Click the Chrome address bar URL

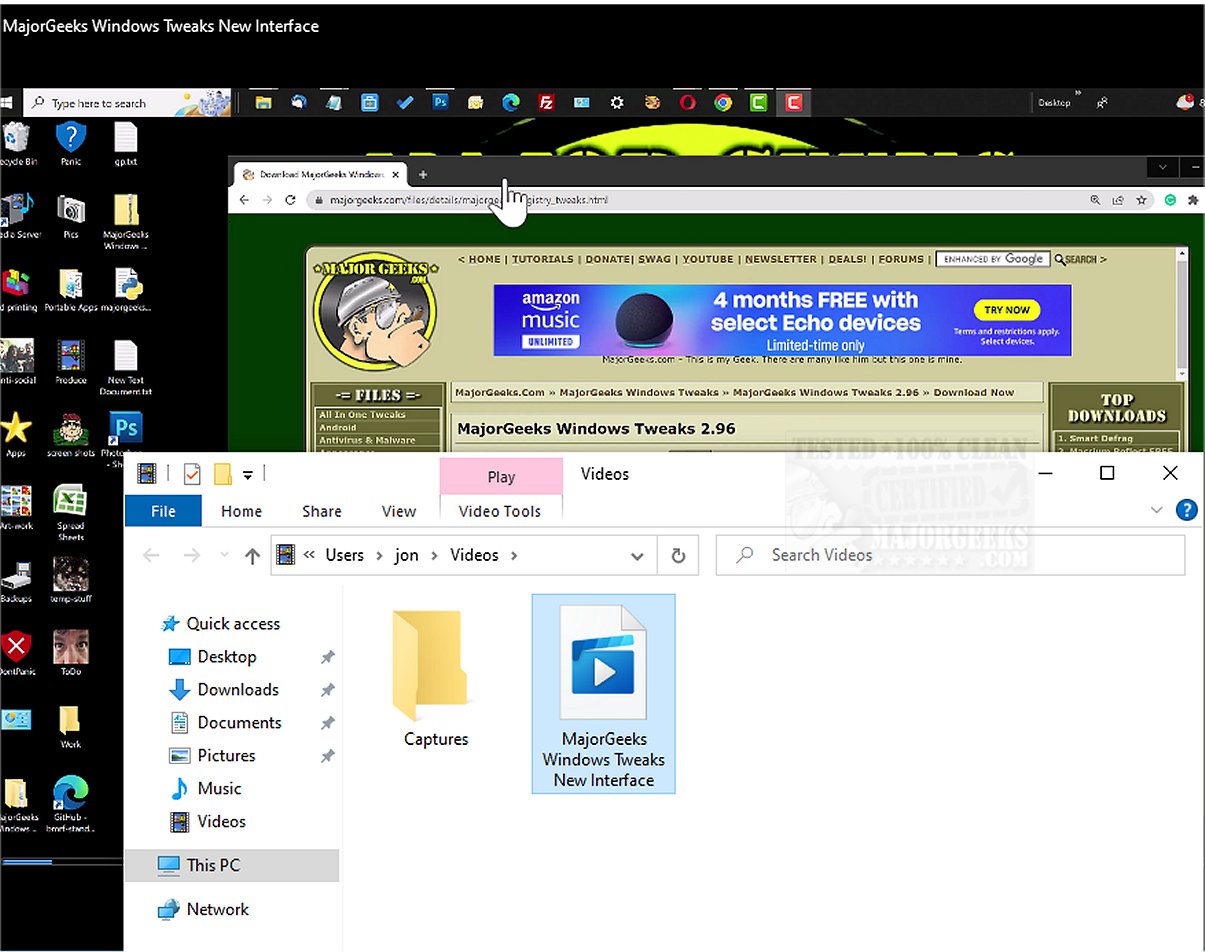pos(468,200)
